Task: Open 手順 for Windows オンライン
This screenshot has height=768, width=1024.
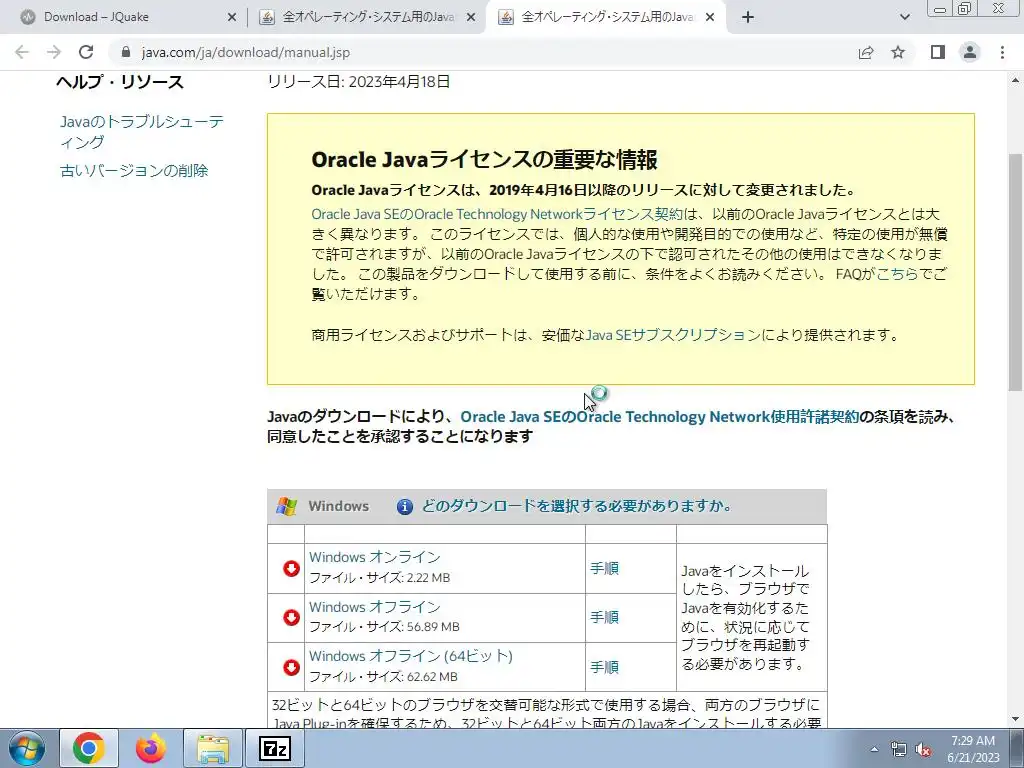Action: coord(604,568)
